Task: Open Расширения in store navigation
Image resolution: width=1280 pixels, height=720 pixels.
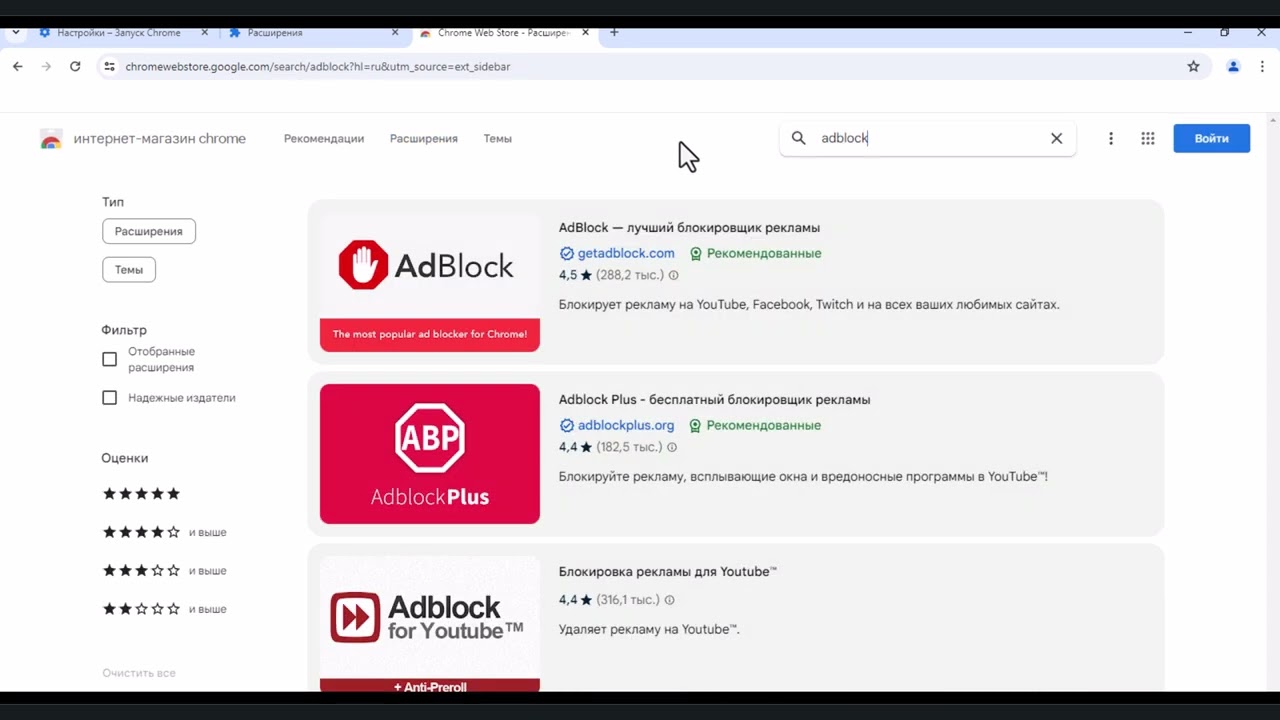Action: (424, 138)
